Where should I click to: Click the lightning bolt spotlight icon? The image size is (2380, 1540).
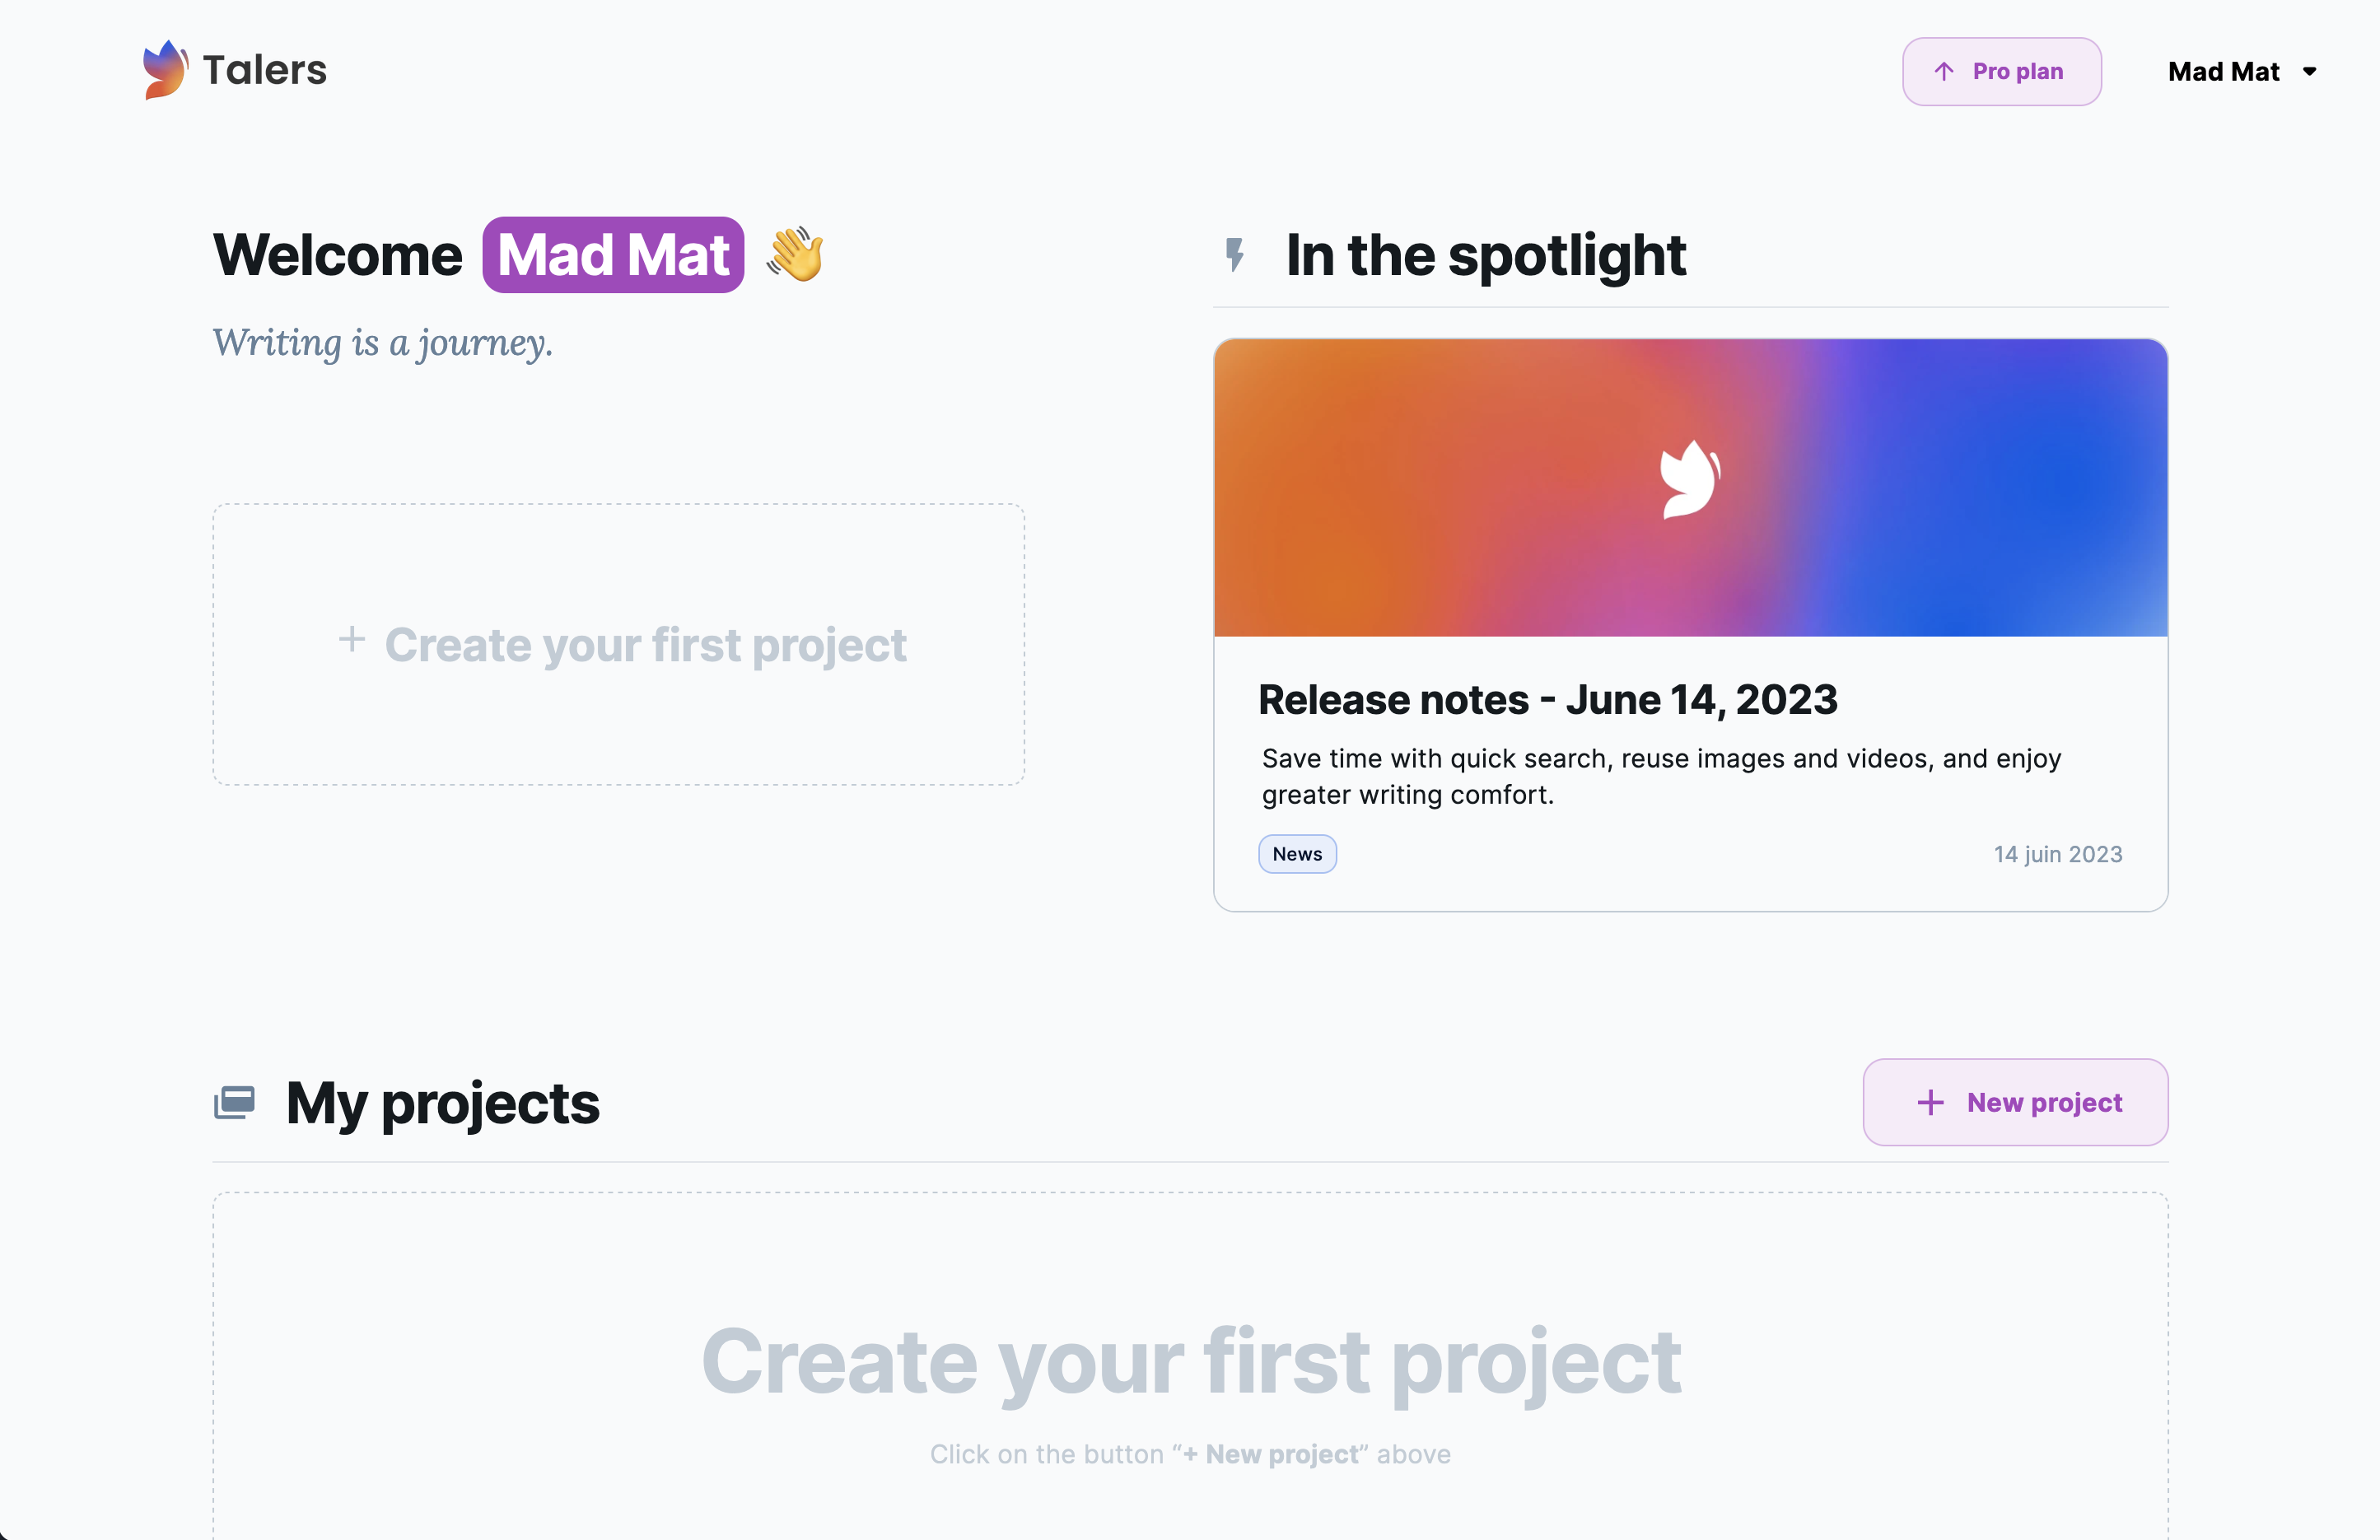pyautogui.click(x=1236, y=254)
